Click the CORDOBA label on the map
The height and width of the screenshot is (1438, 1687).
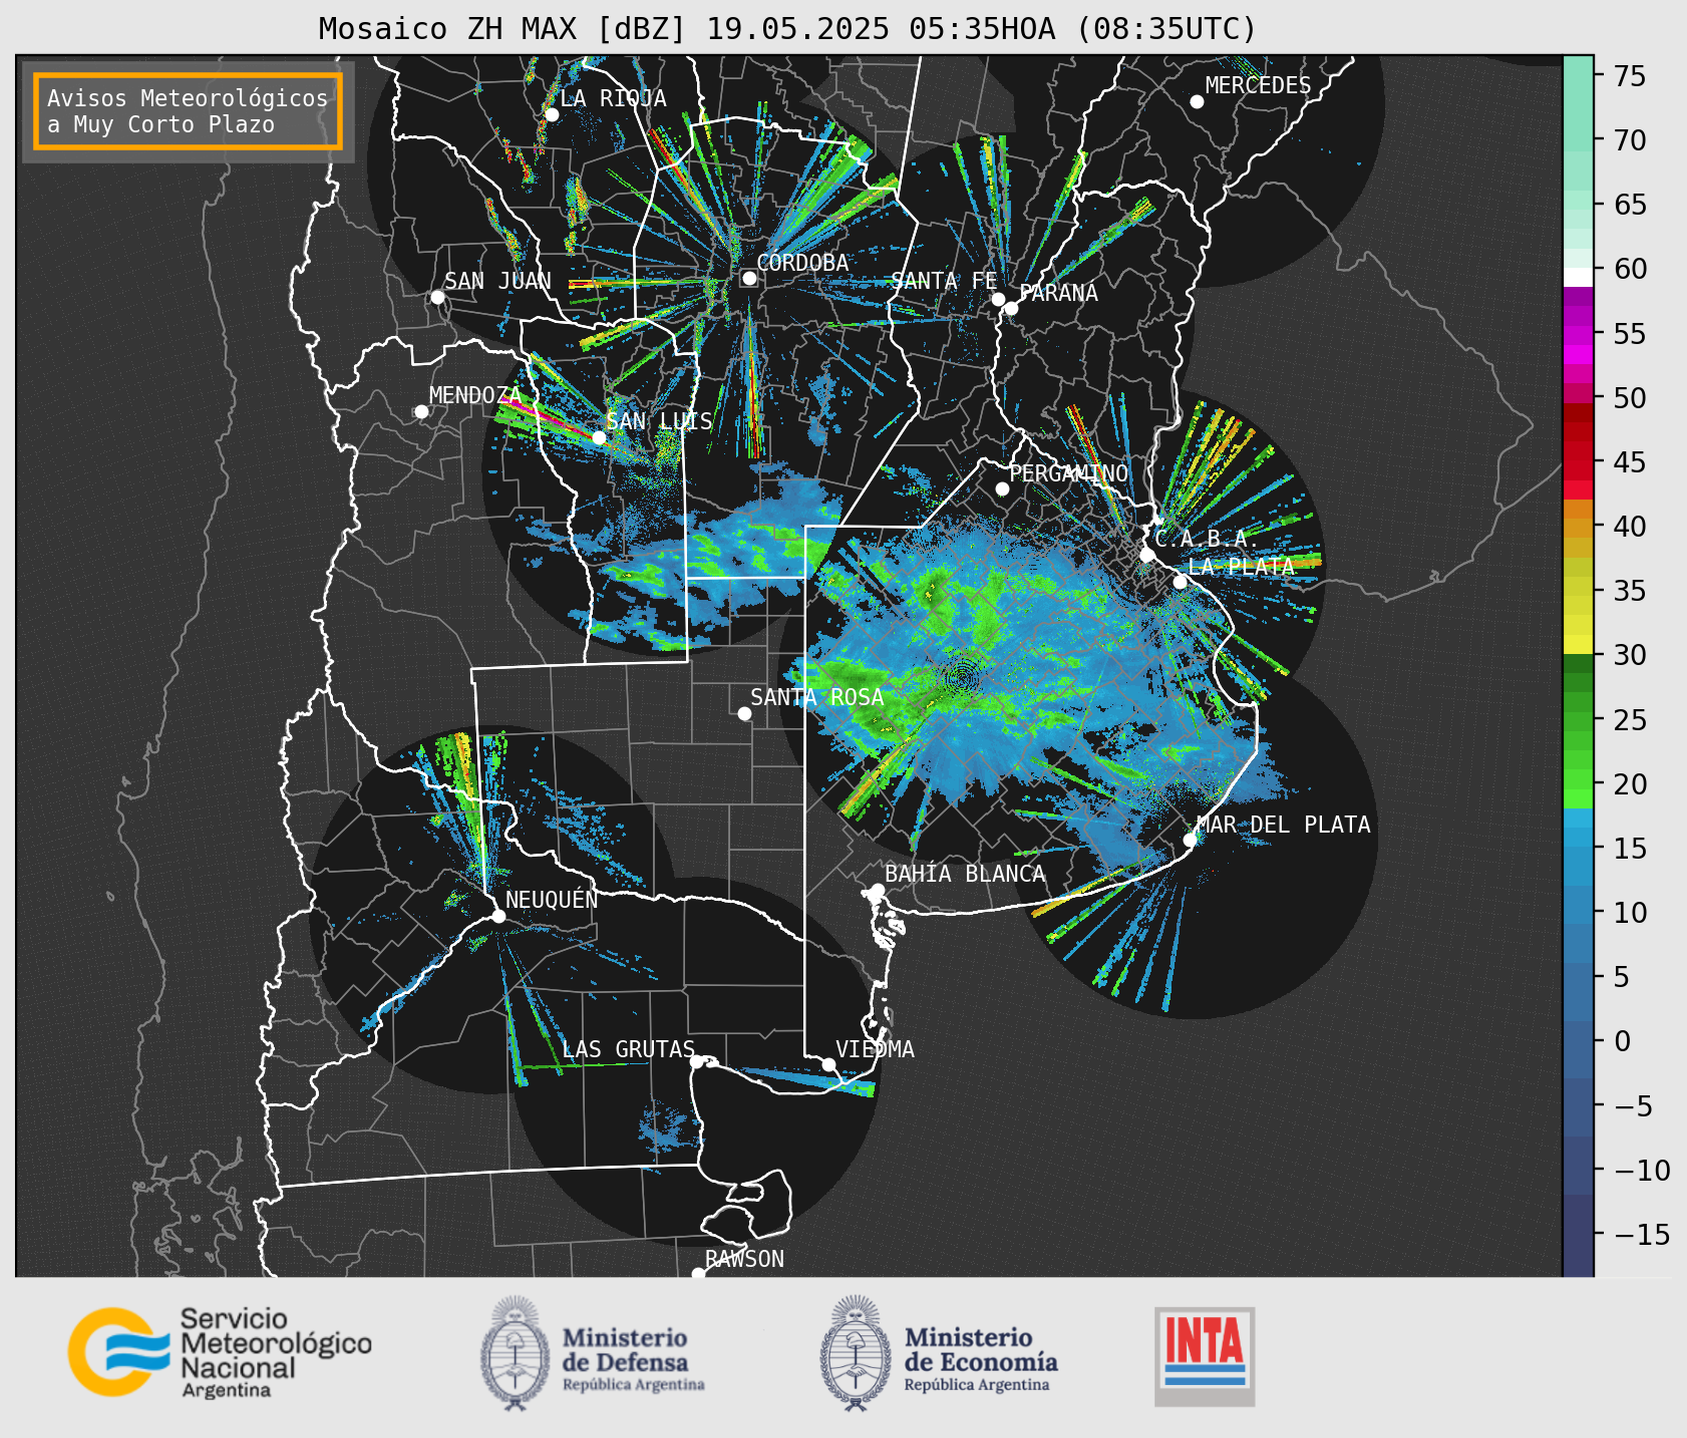(x=802, y=262)
